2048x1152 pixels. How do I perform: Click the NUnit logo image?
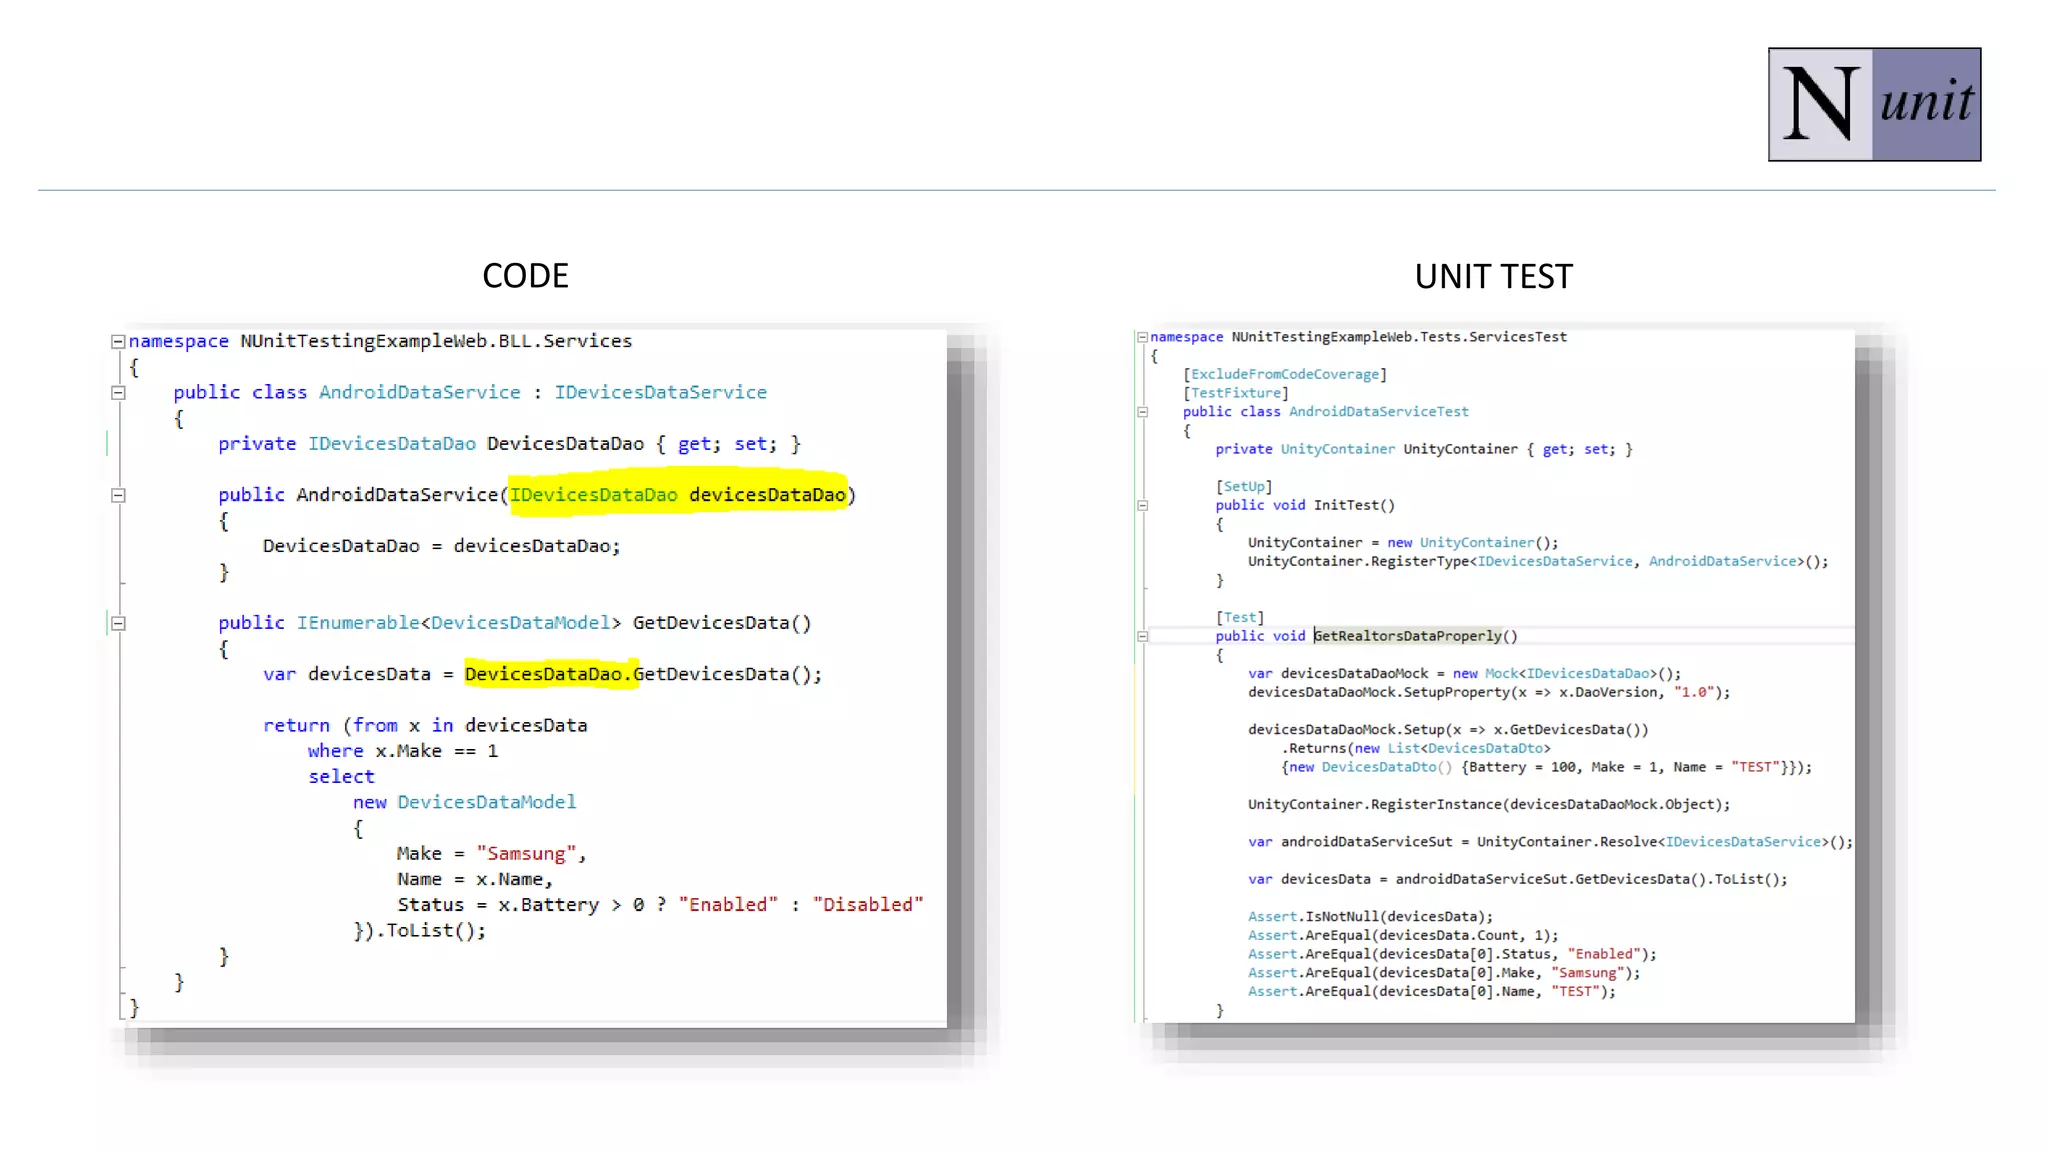click(1874, 104)
